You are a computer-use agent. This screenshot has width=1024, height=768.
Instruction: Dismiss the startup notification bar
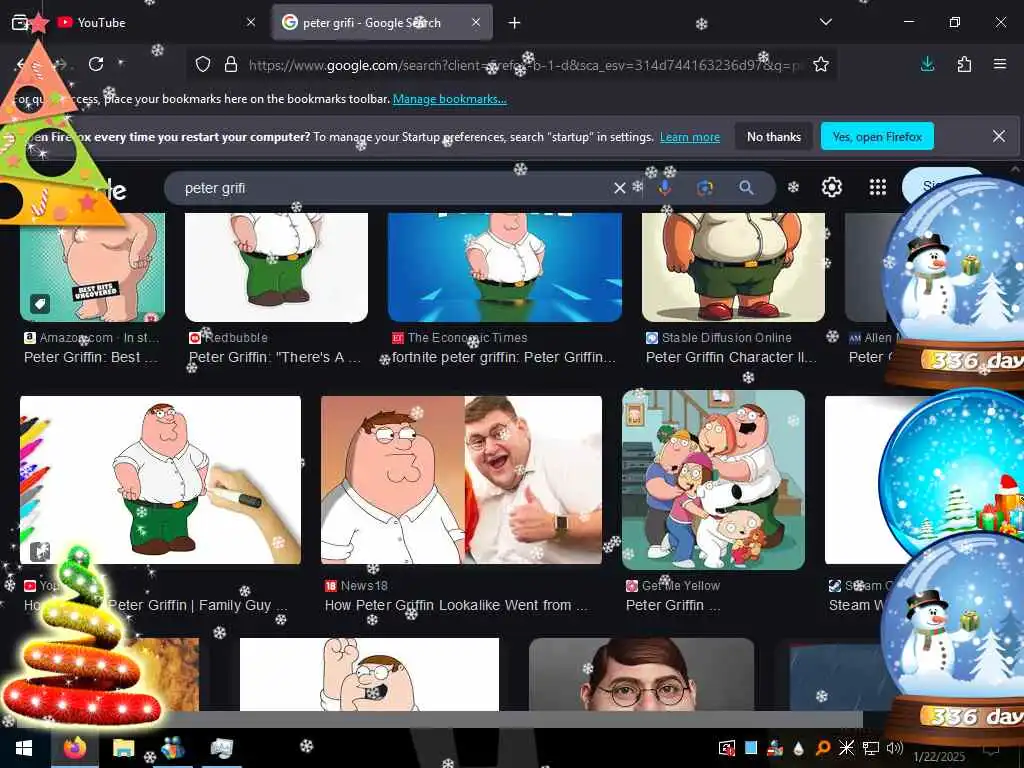tap(999, 136)
